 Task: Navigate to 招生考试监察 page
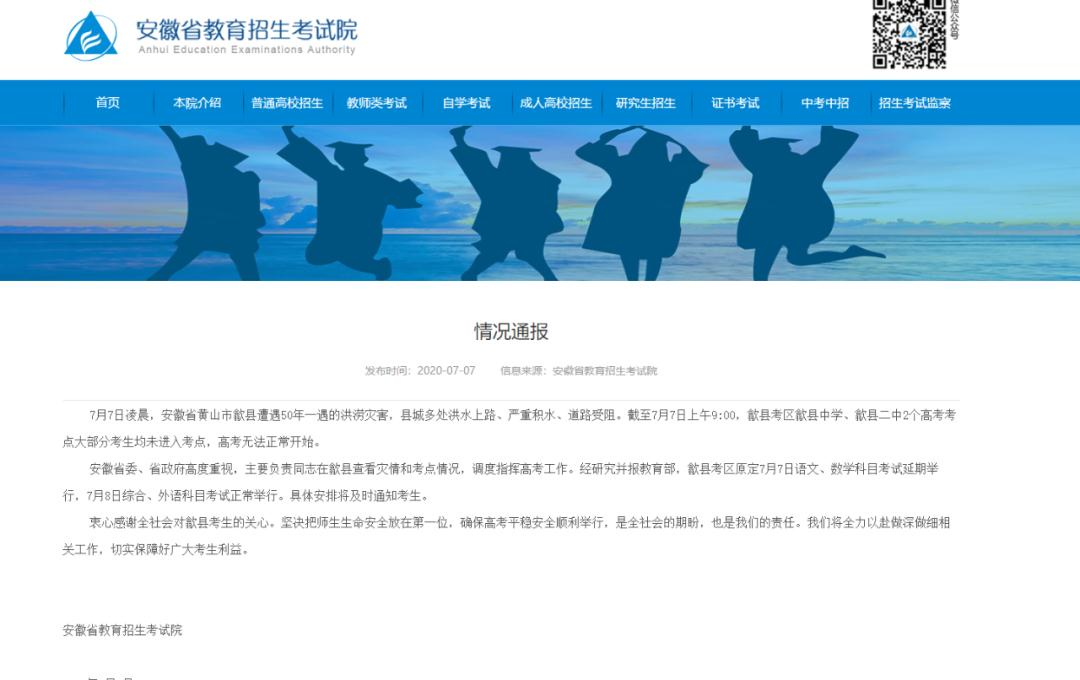[915, 103]
